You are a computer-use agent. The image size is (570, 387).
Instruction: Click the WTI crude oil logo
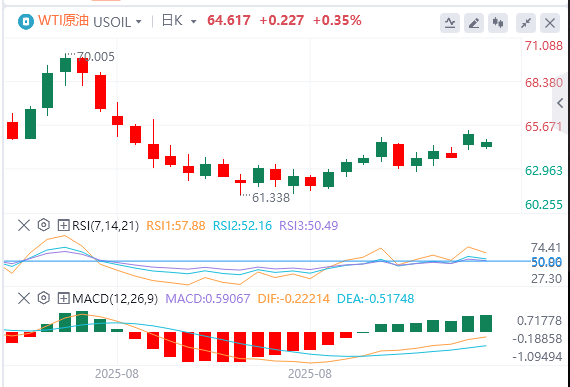(x=25, y=21)
